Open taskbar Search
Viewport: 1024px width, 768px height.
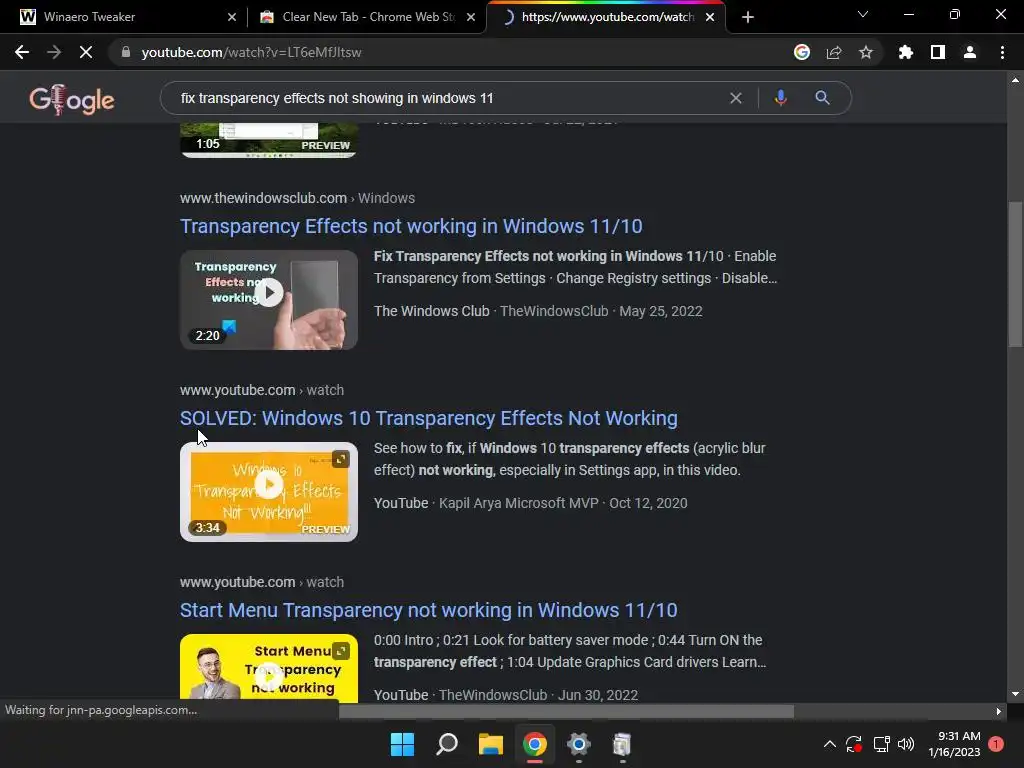(447, 744)
